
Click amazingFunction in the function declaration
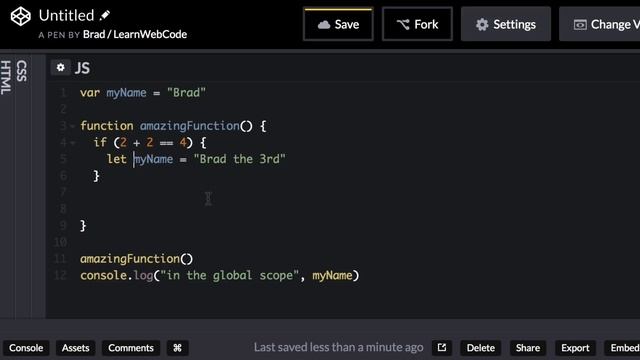click(x=190, y=126)
